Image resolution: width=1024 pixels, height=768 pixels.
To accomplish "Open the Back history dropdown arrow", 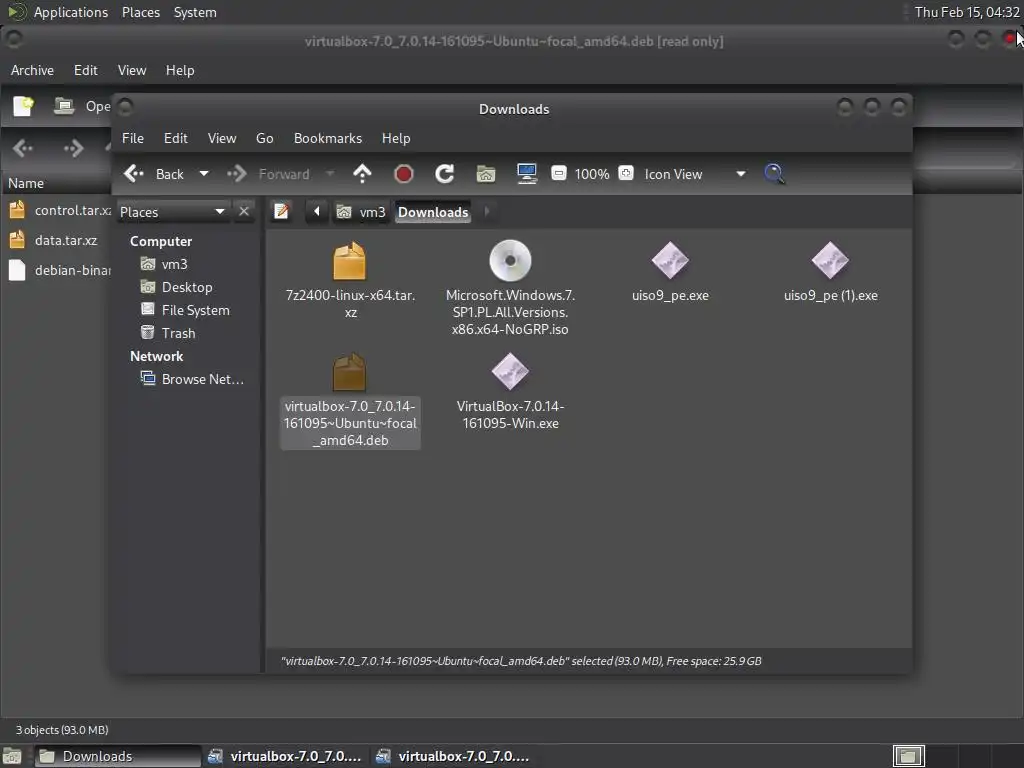I will (x=204, y=174).
